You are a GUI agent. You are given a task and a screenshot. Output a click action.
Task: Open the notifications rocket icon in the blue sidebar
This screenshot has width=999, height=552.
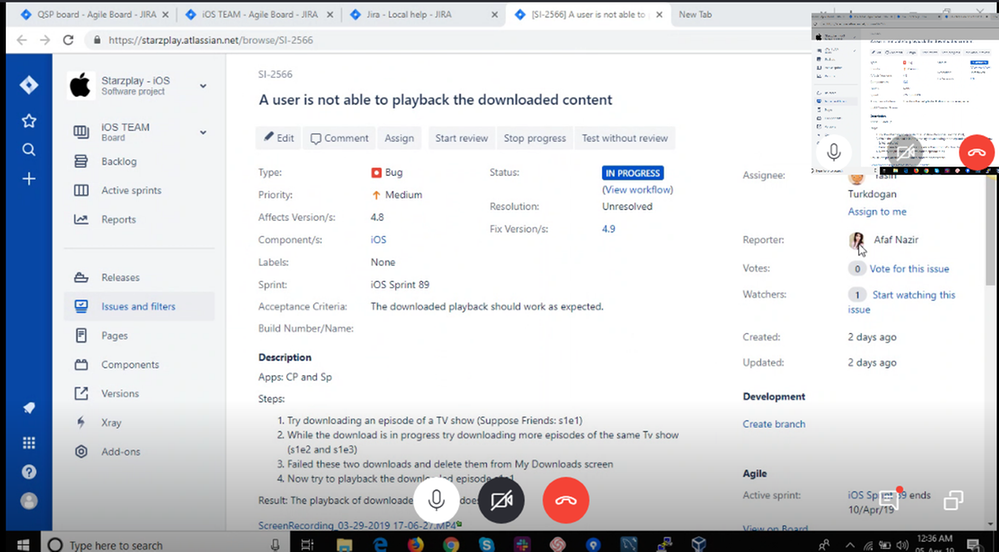pos(29,408)
